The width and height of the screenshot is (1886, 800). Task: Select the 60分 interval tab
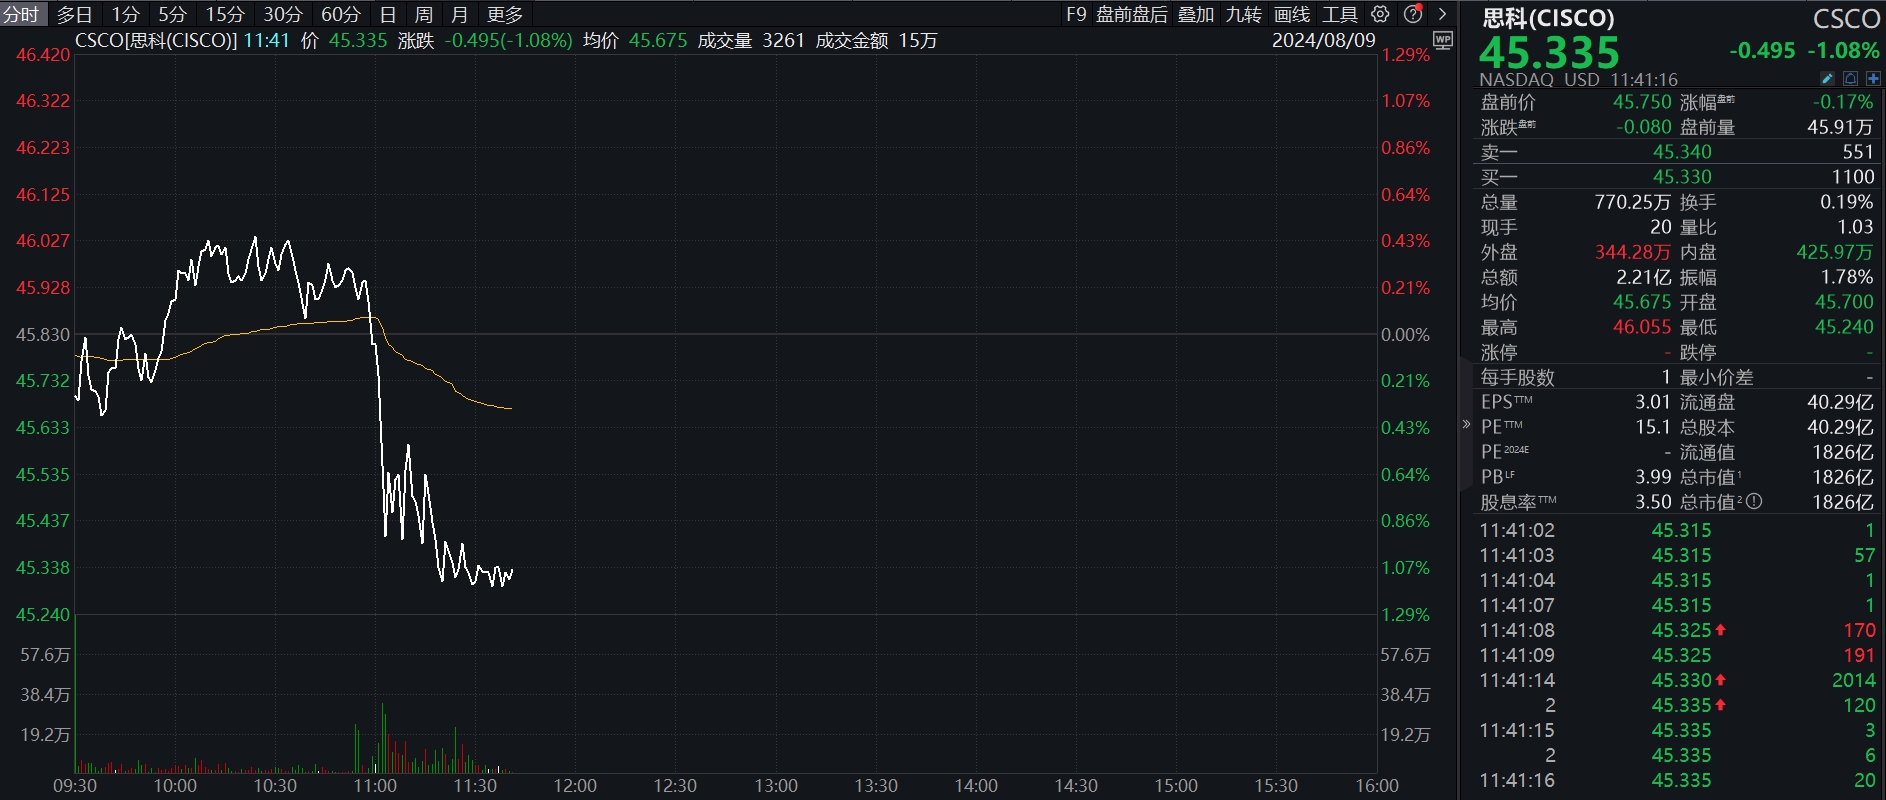341,14
